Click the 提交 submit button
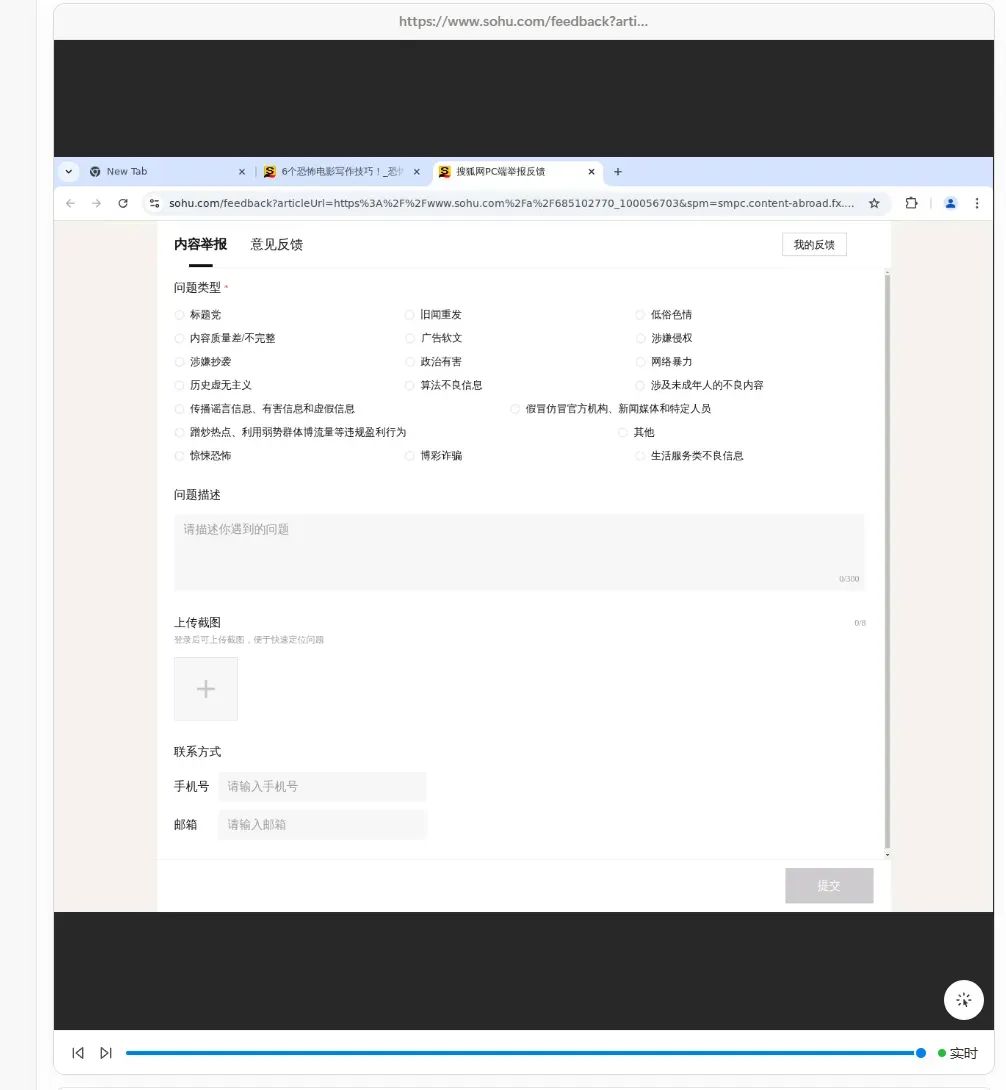The width and height of the screenshot is (1006, 1090). (829, 885)
